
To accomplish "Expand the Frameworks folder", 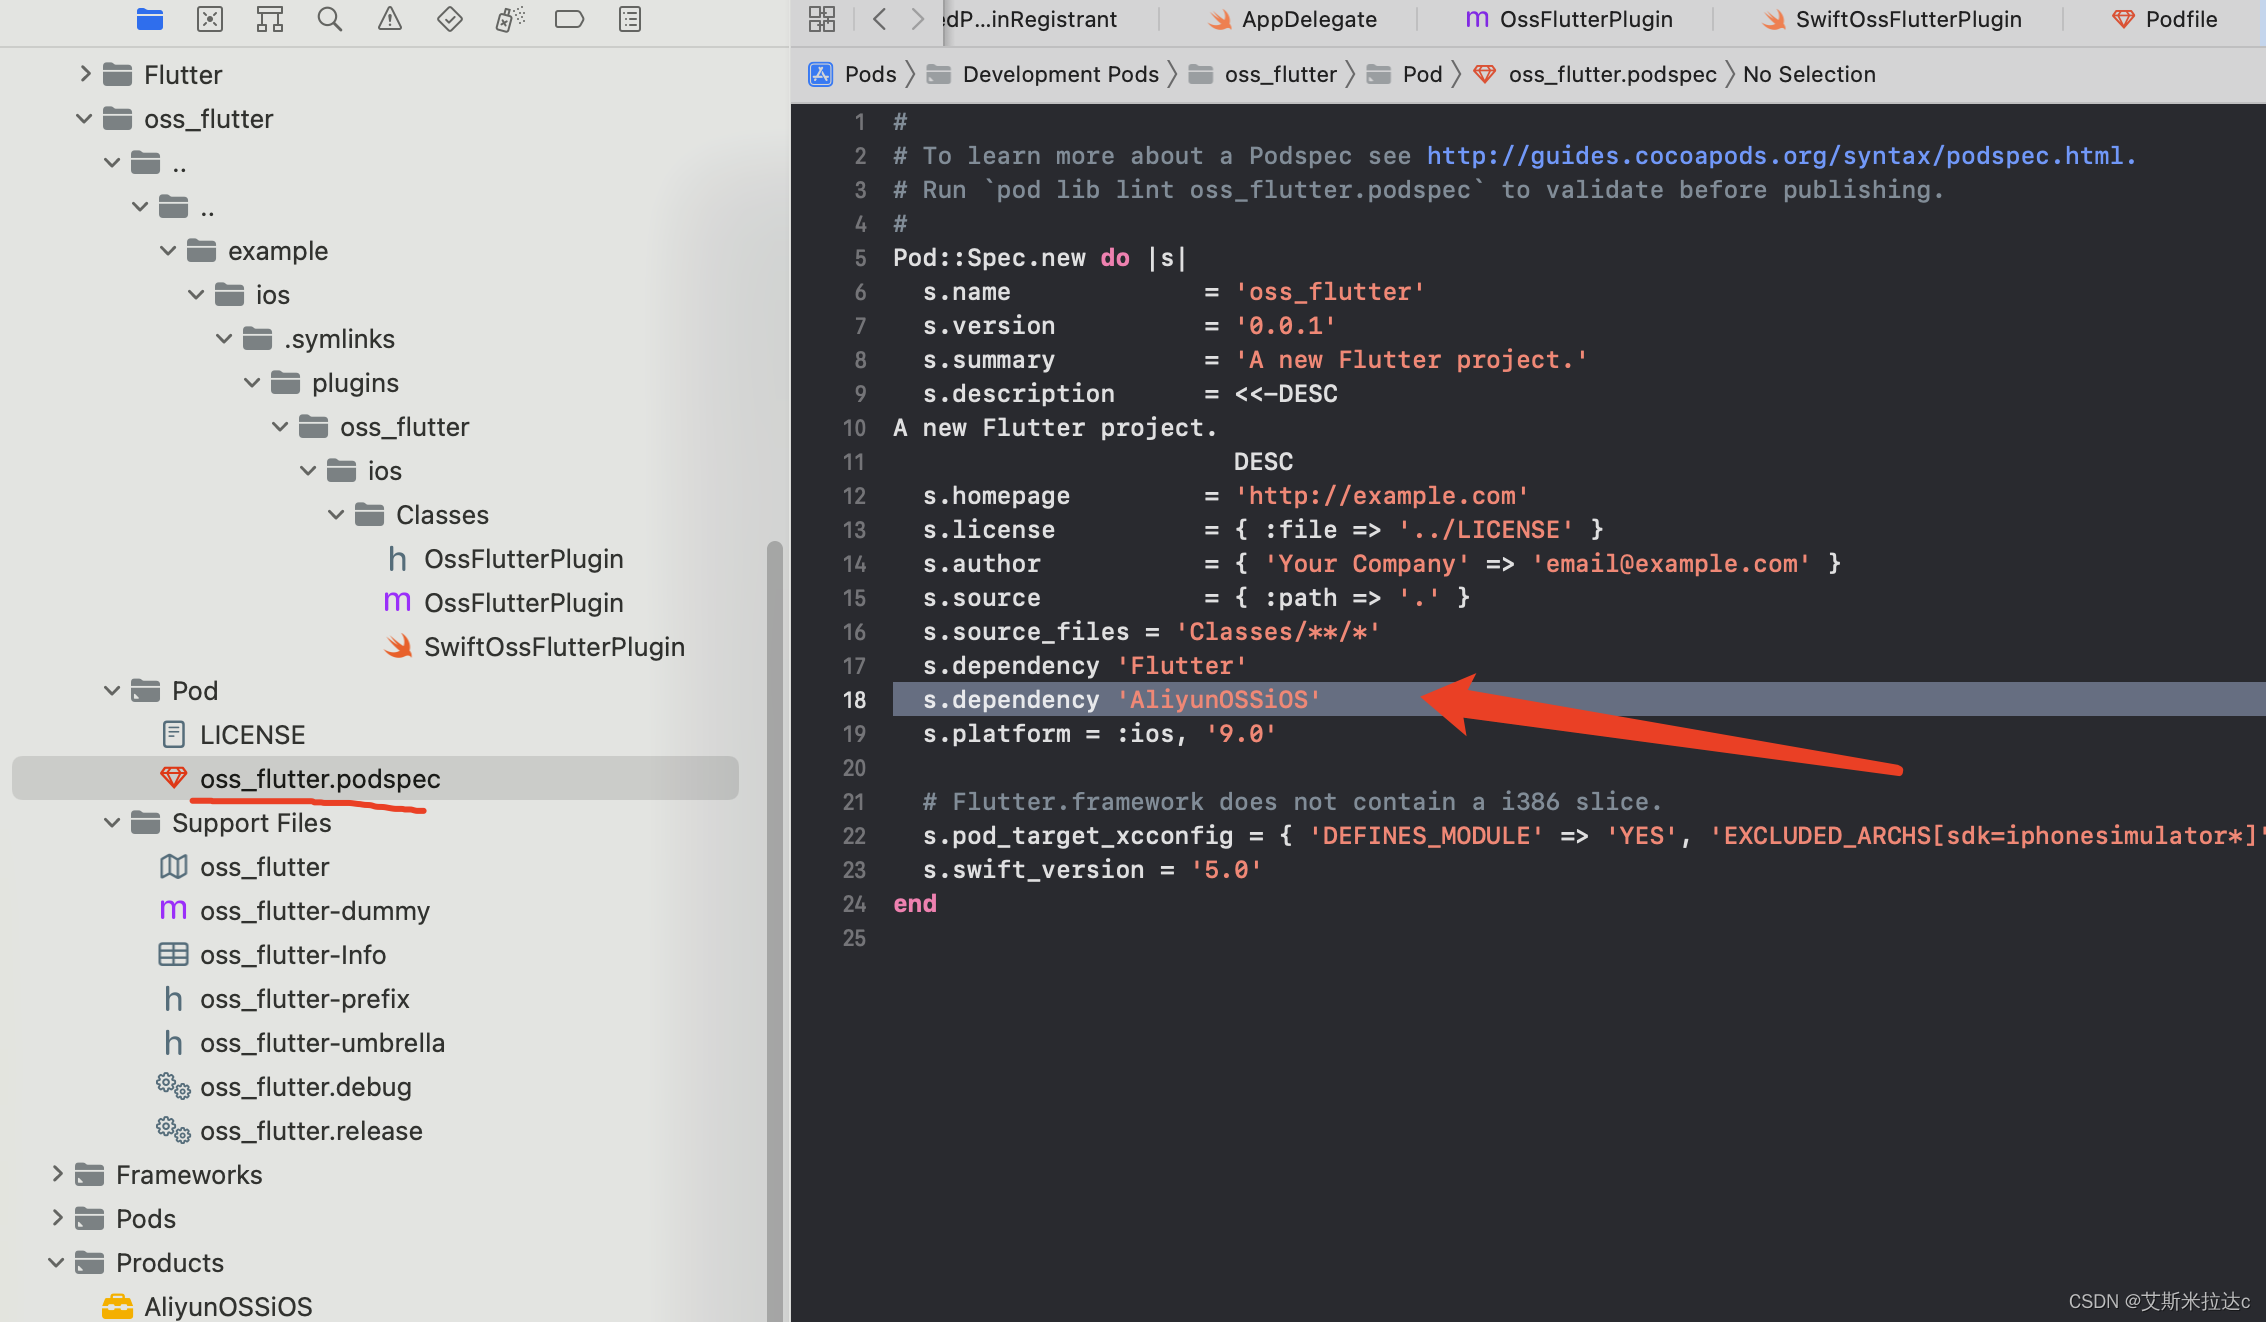I will pyautogui.click(x=57, y=1175).
